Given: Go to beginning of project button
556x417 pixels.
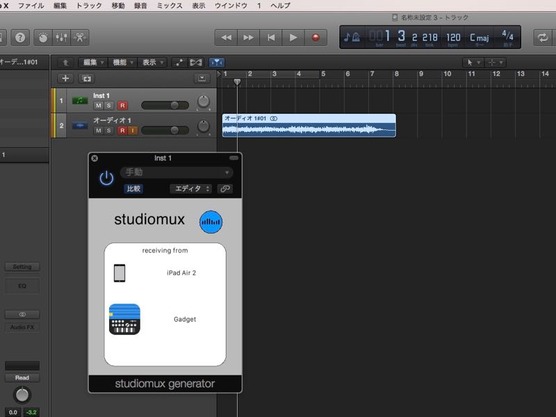Looking at the screenshot, I should tap(271, 38).
